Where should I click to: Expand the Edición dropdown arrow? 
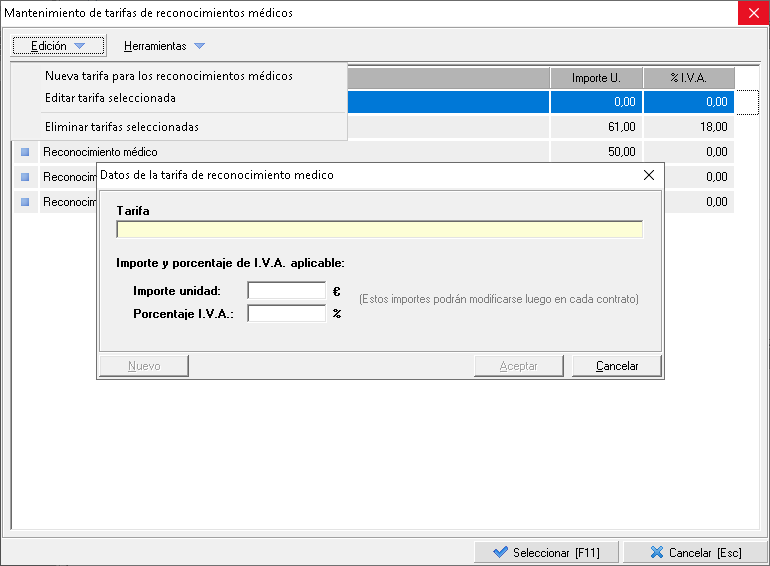pos(80,46)
